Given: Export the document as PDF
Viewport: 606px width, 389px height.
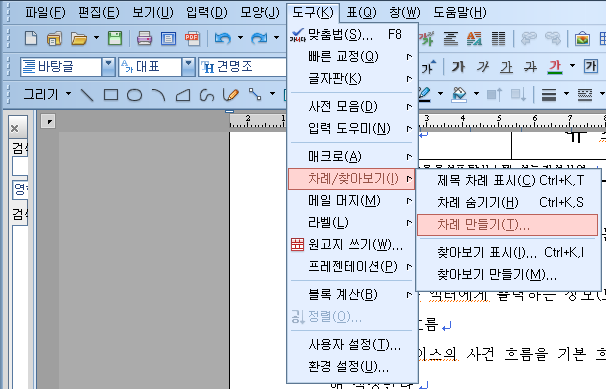Looking at the screenshot, I should 192,38.
